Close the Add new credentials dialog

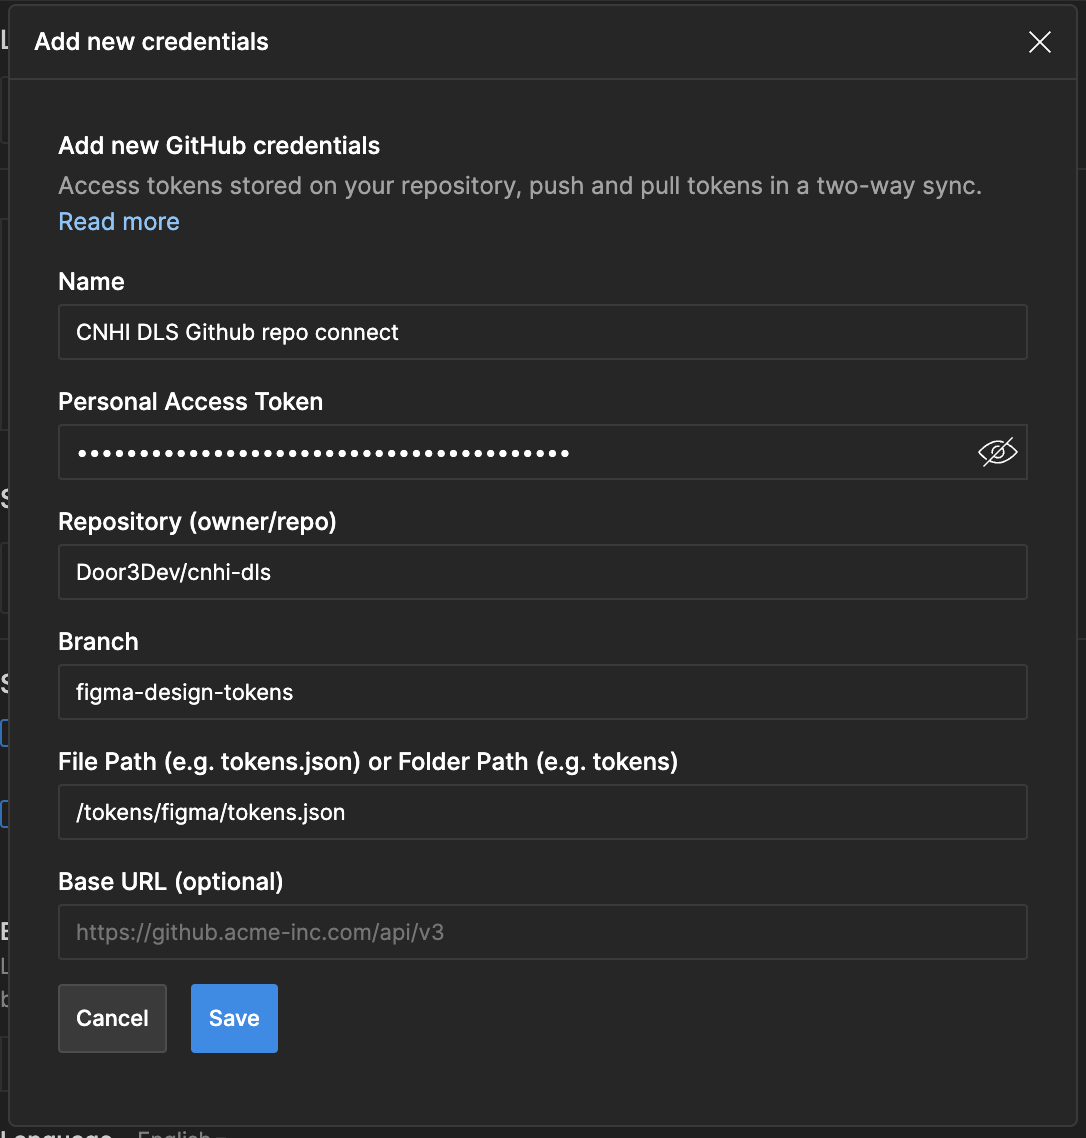point(1040,42)
